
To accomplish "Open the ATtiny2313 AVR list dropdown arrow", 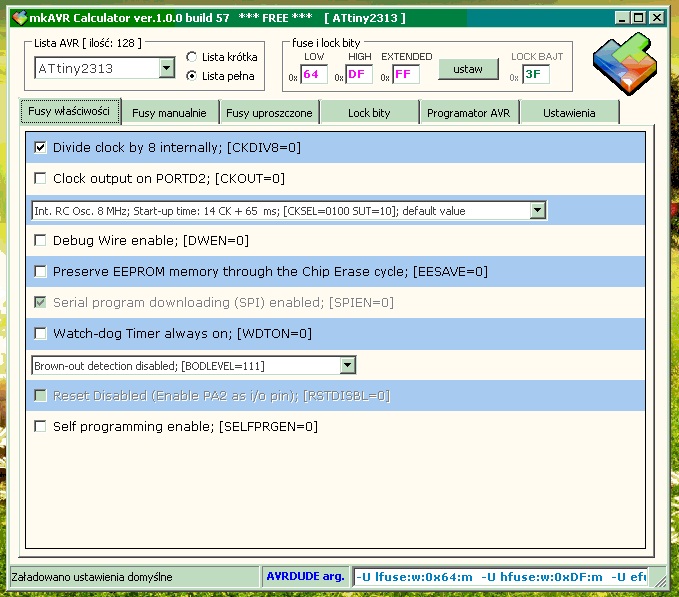I will pos(166,68).
